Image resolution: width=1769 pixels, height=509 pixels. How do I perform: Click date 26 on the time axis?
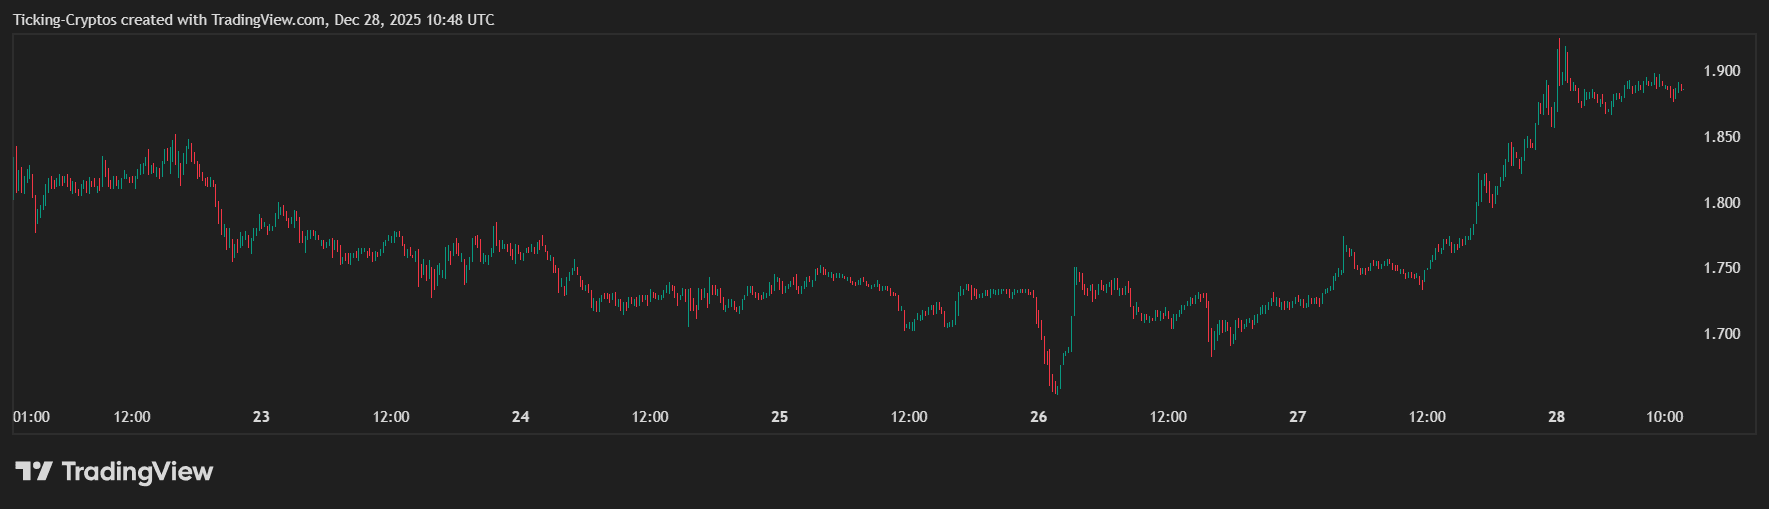pyautogui.click(x=1038, y=417)
